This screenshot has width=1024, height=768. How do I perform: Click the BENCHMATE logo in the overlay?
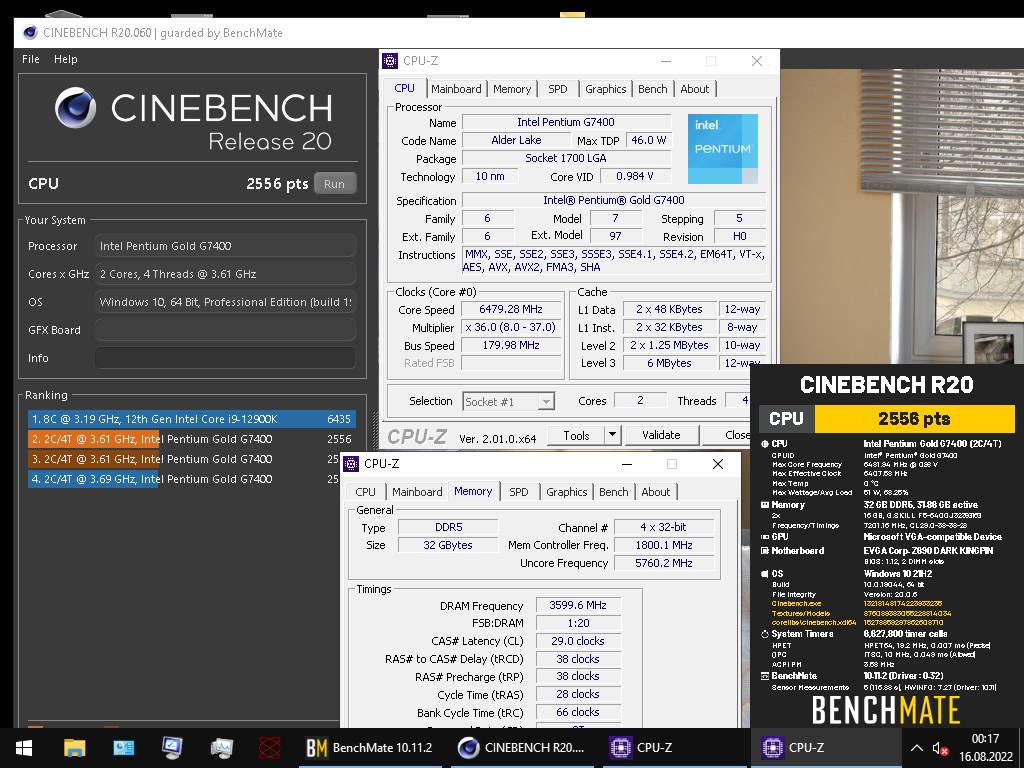(886, 710)
